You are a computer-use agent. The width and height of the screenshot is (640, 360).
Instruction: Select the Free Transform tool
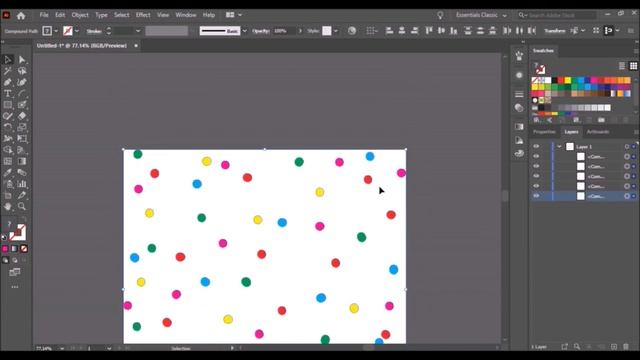point(22,139)
